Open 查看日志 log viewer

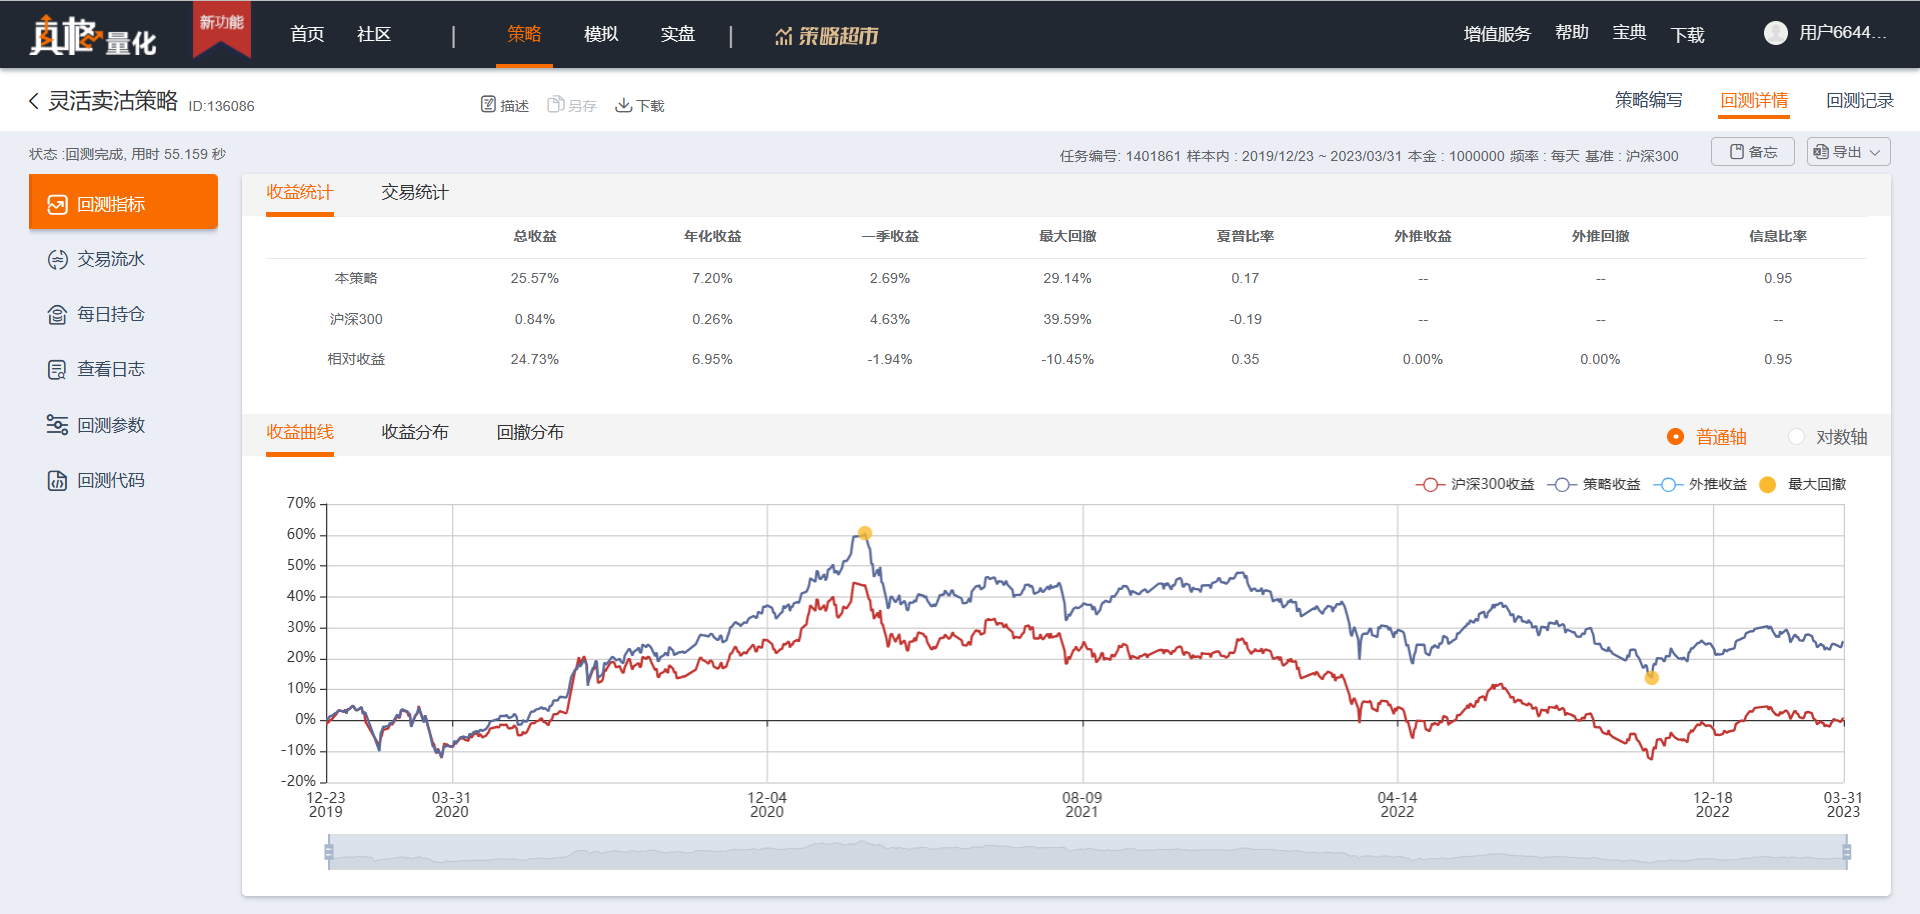coord(110,370)
